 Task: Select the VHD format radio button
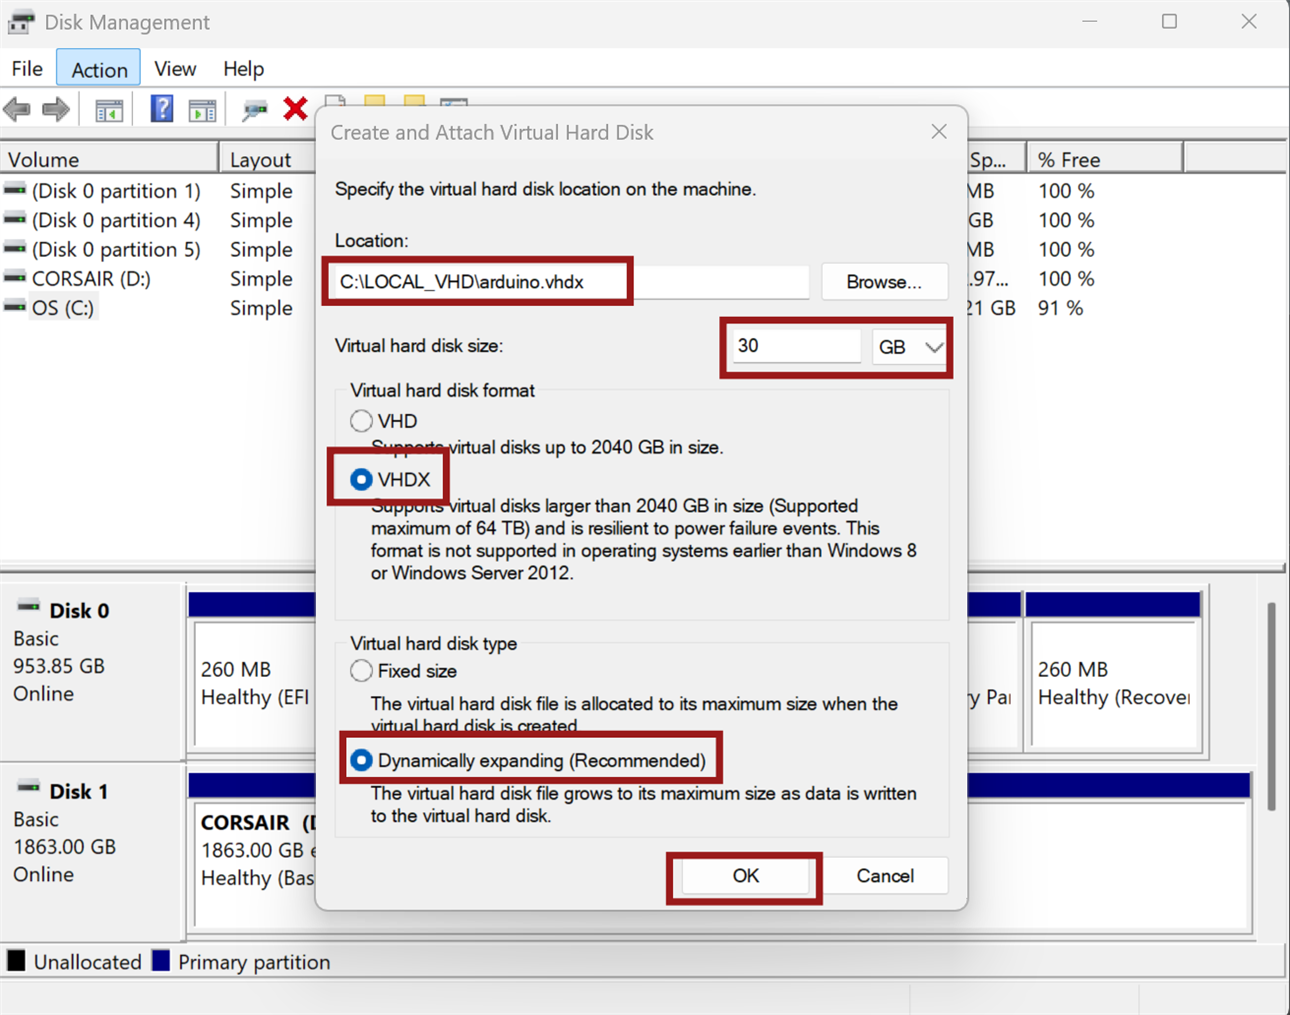[361, 421]
